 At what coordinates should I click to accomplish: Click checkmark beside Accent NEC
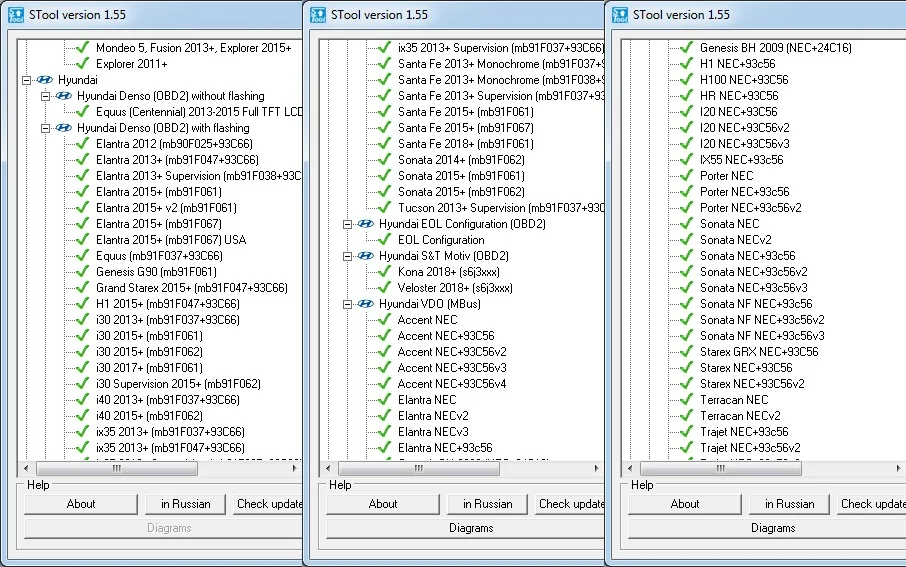(x=385, y=319)
